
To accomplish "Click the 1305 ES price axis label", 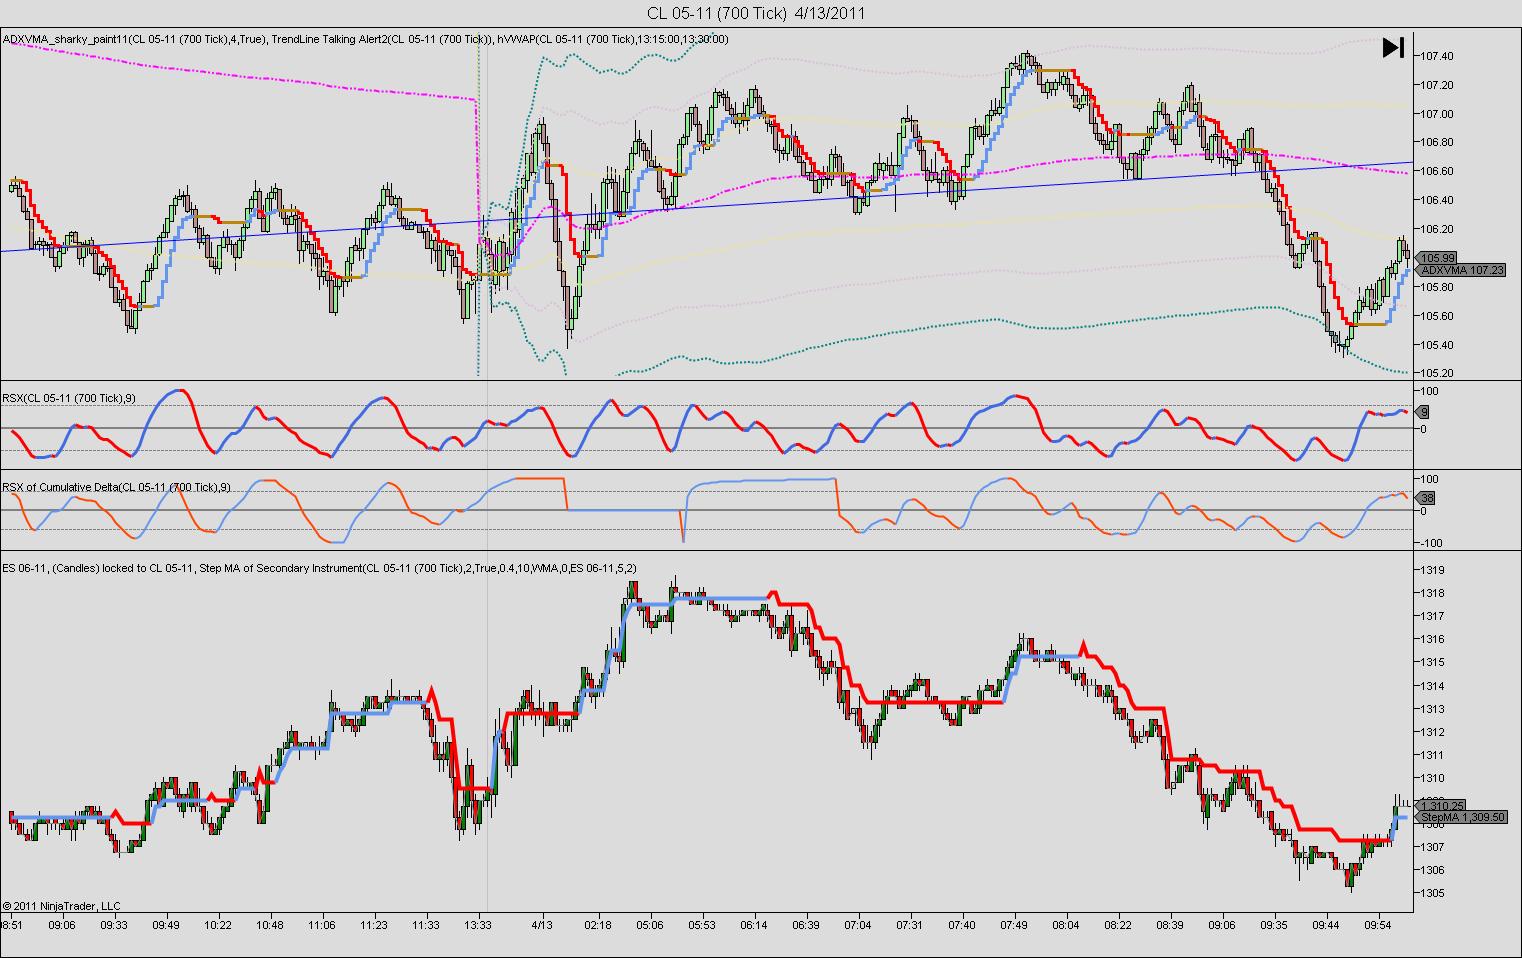I will 1432,893.
